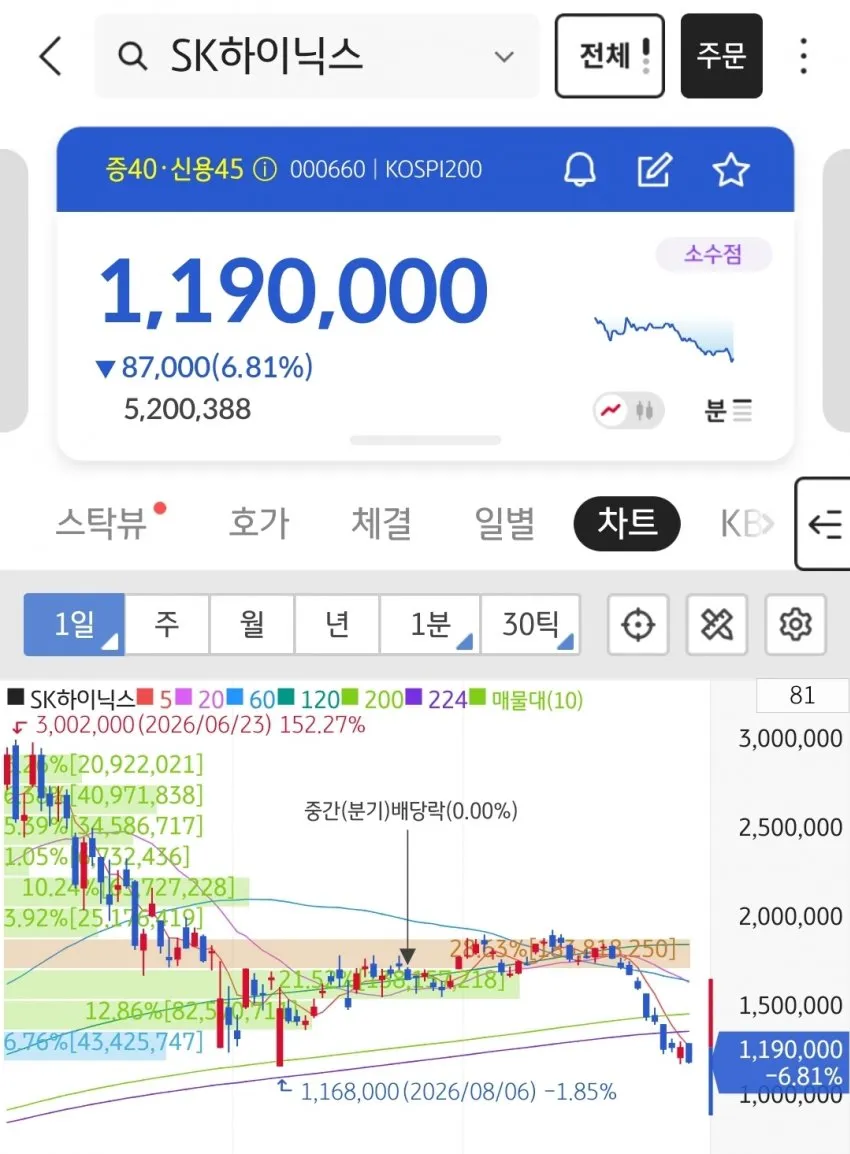Switch to the 스탁뷰 tab
The image size is (850, 1154).
click(x=102, y=523)
